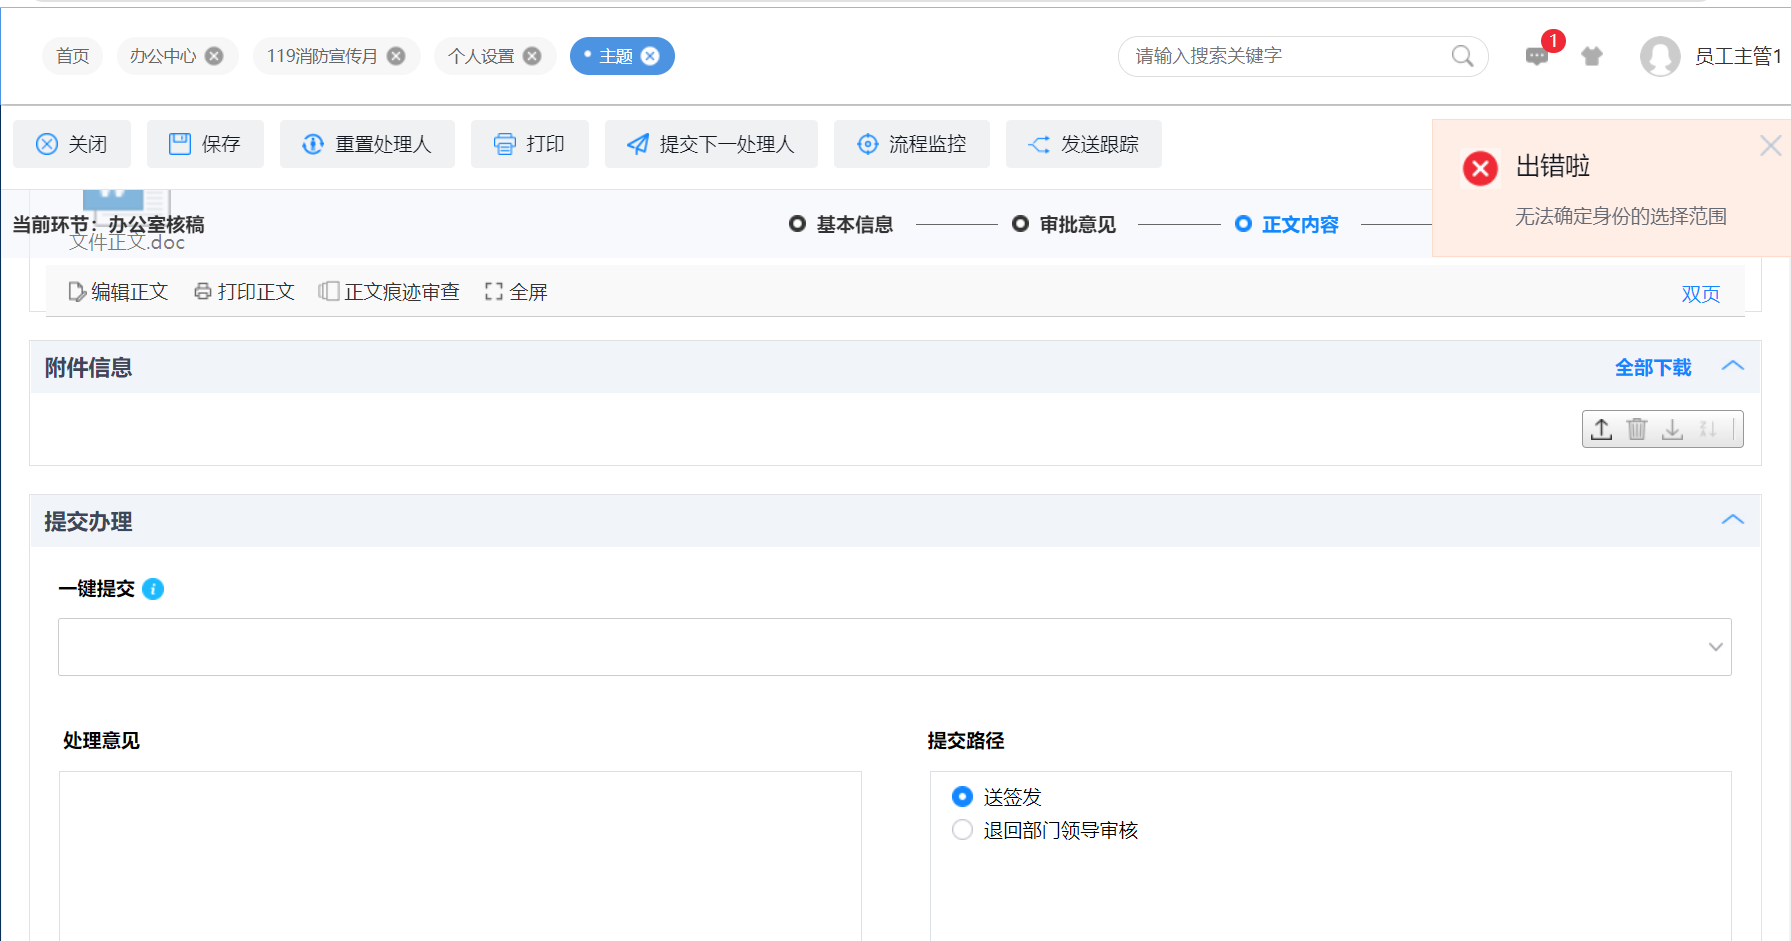The width and height of the screenshot is (1791, 941).
Task: Delete attachment using the trash icon
Action: 1637,429
